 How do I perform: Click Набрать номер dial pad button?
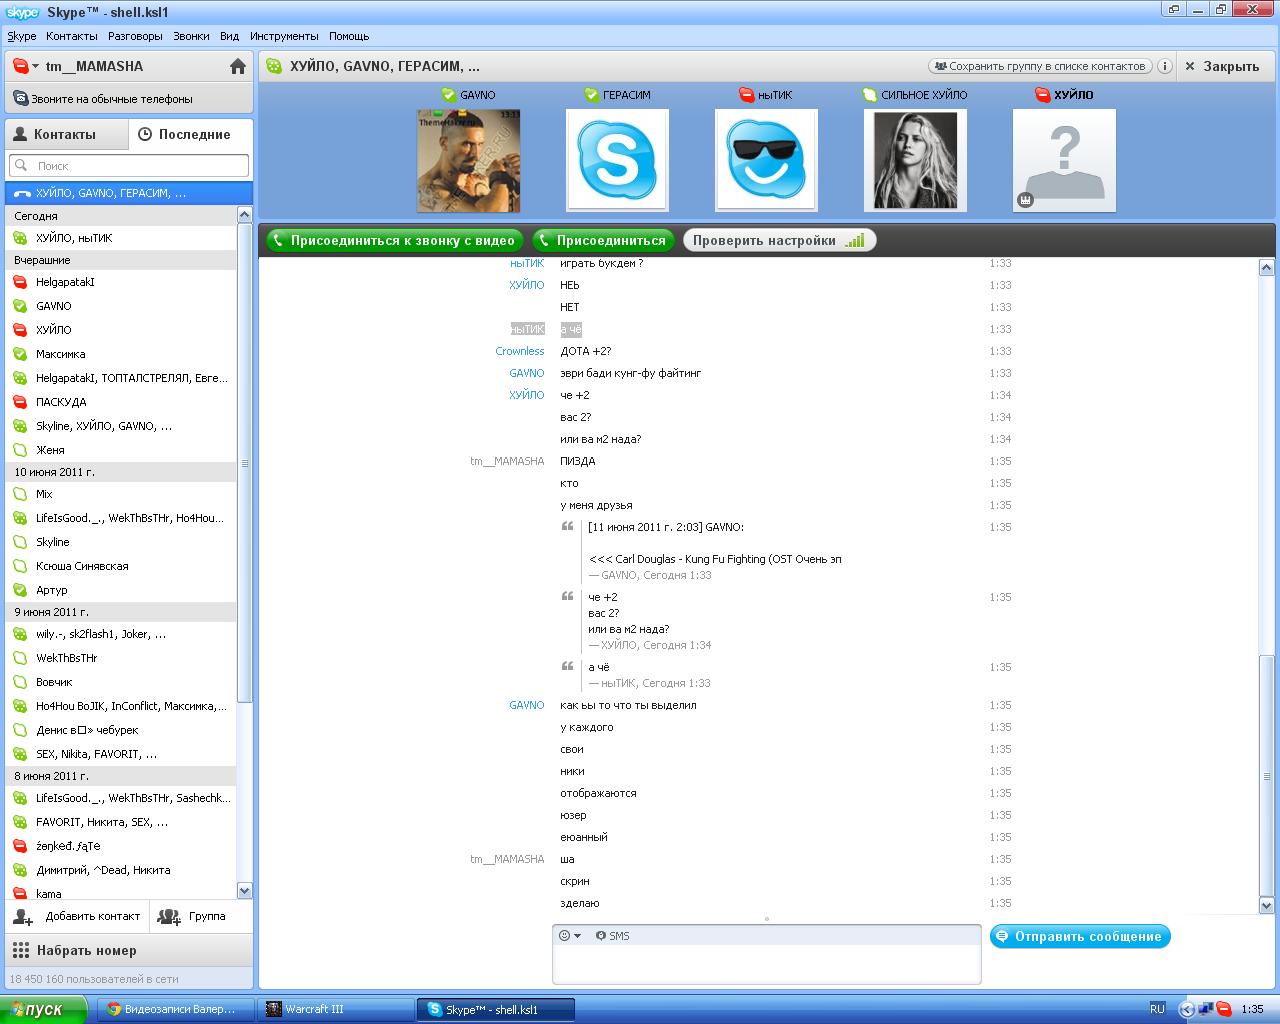pyautogui.click(x=129, y=950)
